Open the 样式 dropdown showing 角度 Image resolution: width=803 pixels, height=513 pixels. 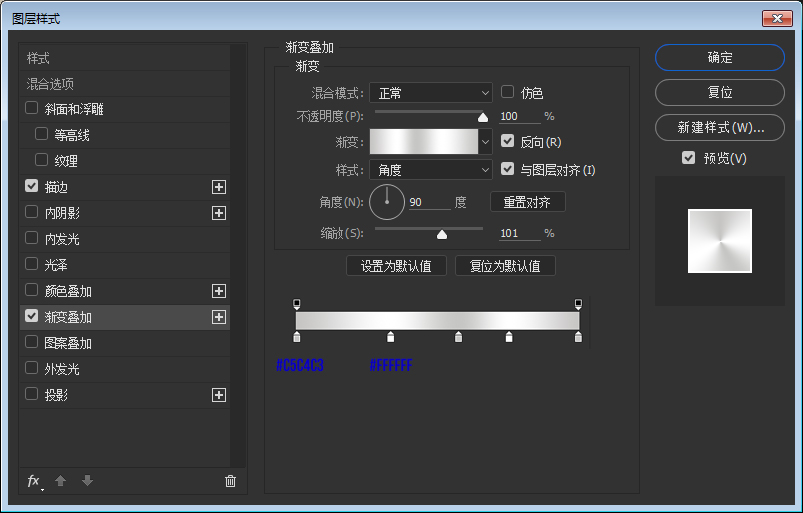click(x=431, y=170)
